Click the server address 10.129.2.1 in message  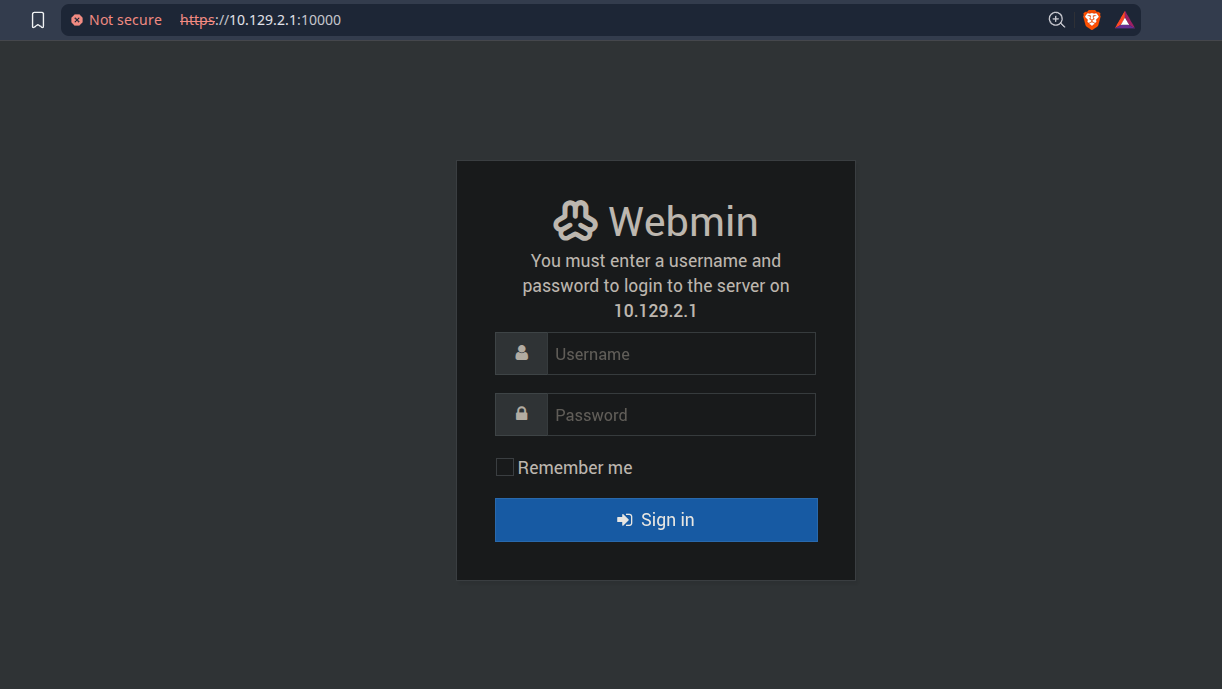(x=655, y=311)
